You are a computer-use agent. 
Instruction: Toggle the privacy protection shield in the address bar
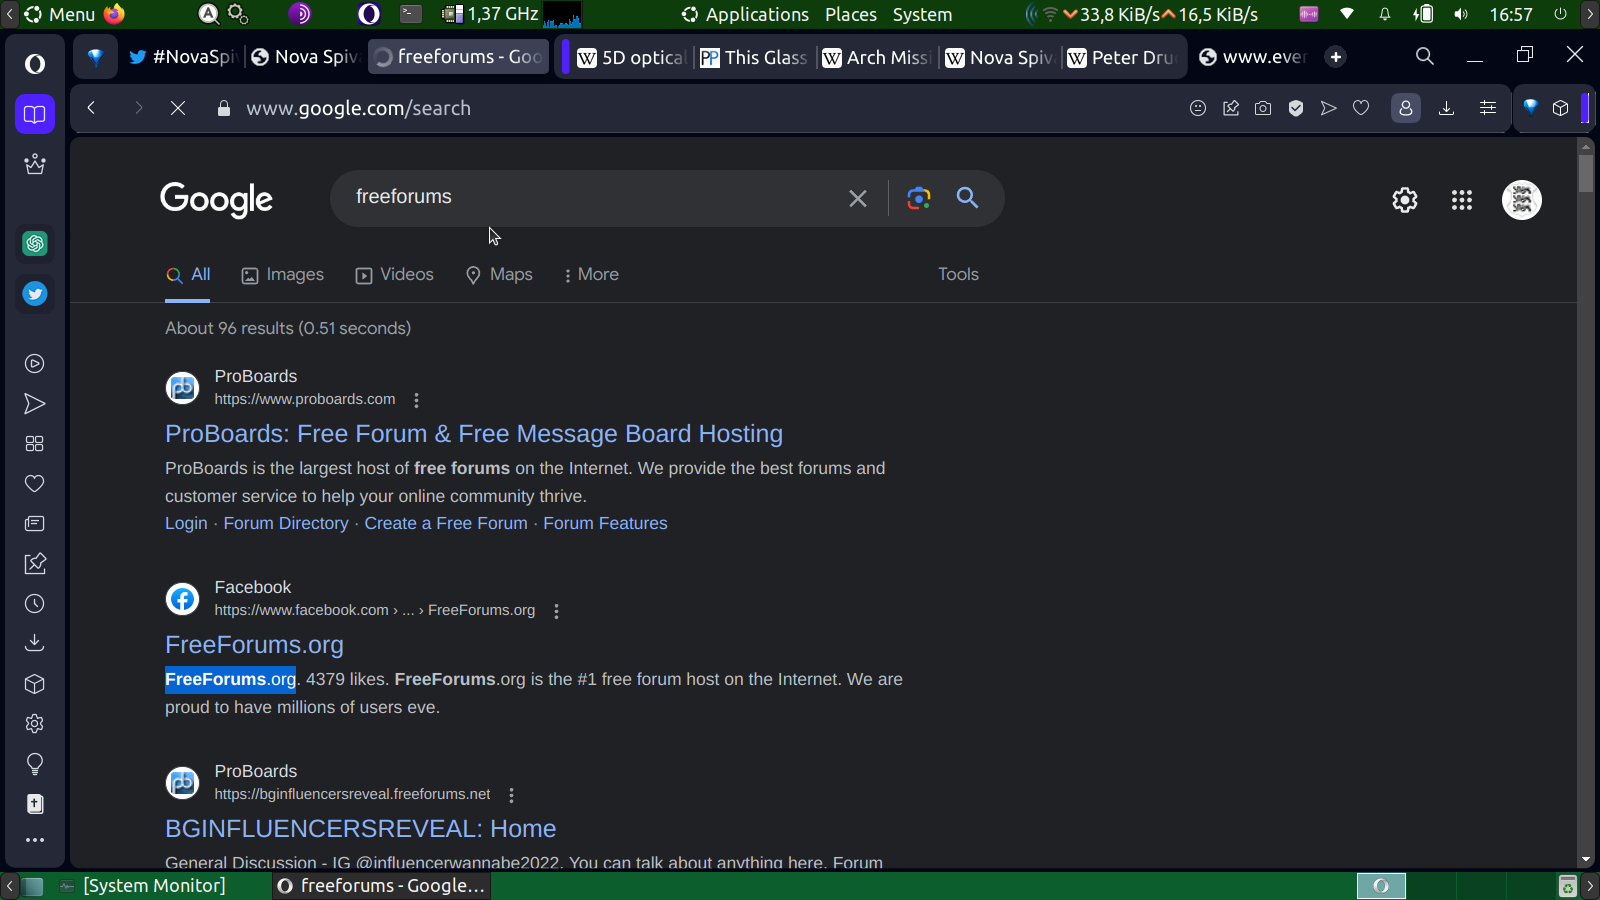[x=1296, y=108]
